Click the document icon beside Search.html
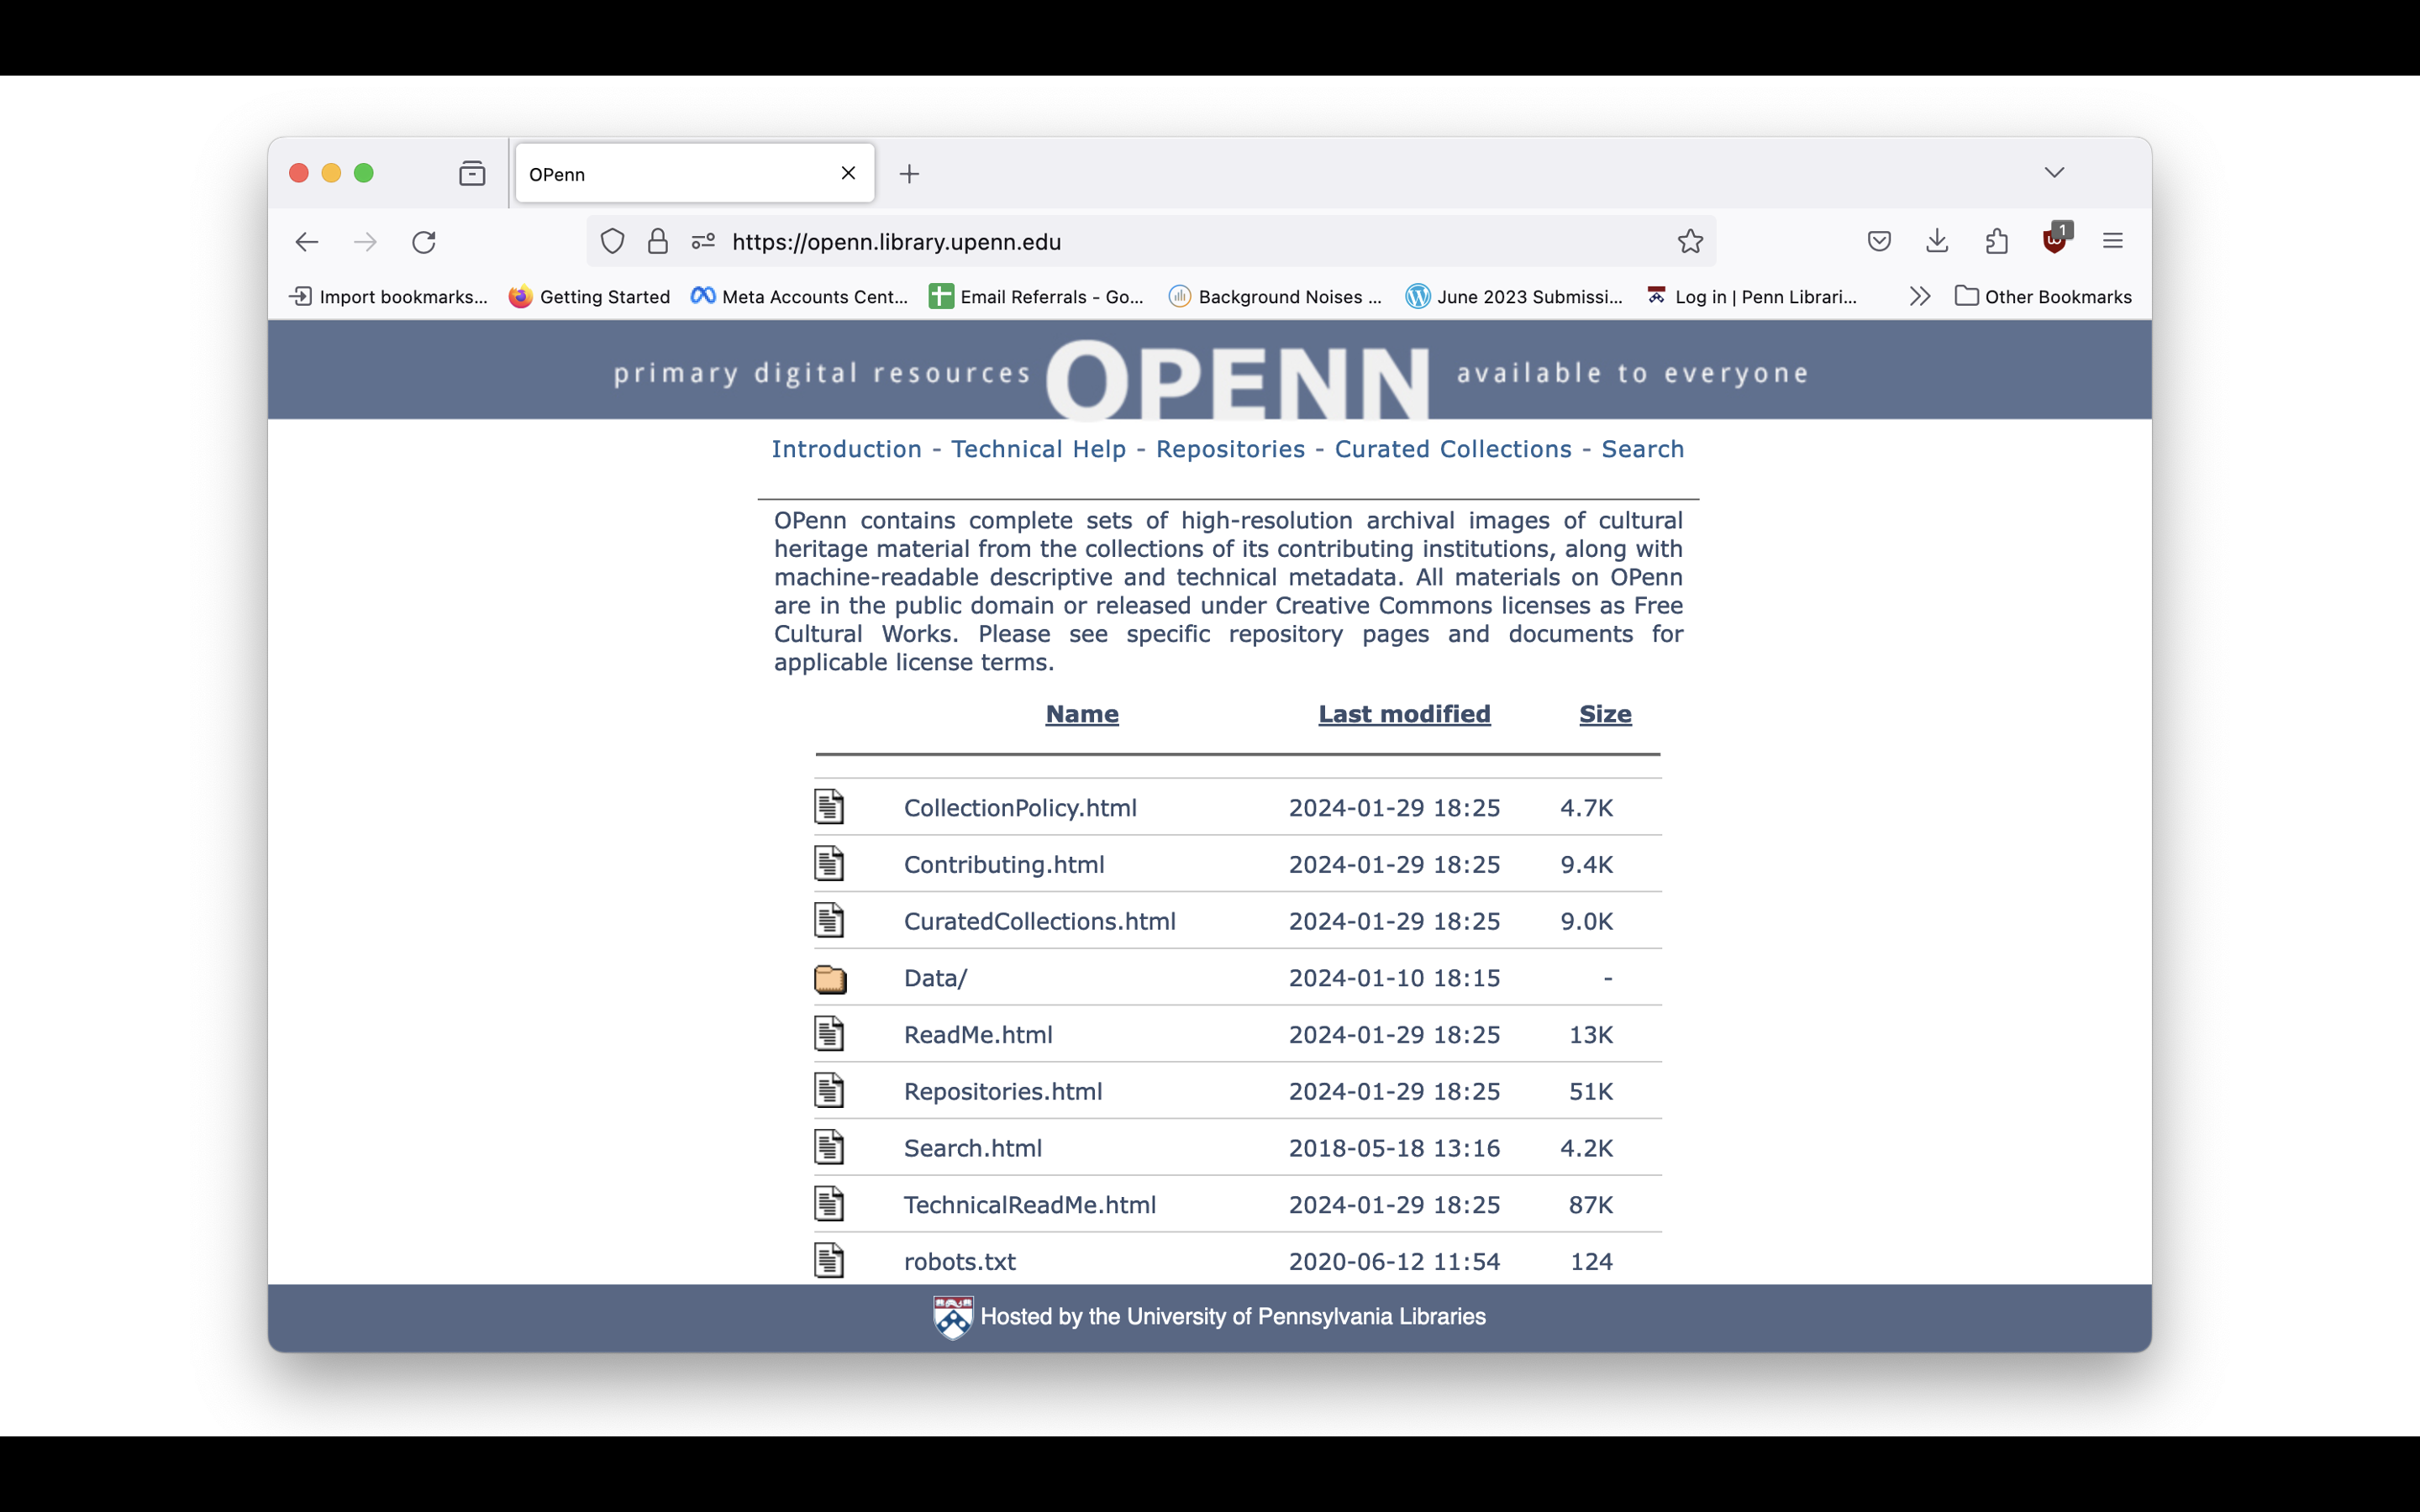This screenshot has height=1512, width=2420. [x=829, y=1148]
